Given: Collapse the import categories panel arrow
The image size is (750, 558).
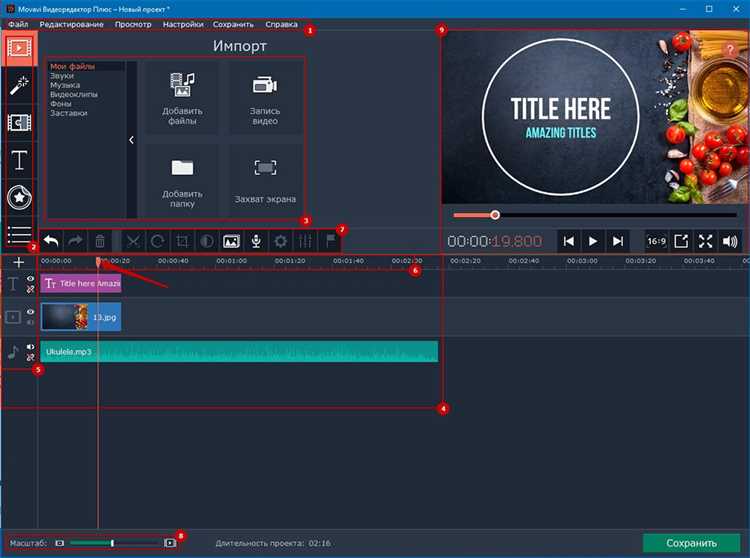Looking at the screenshot, I should (x=131, y=141).
